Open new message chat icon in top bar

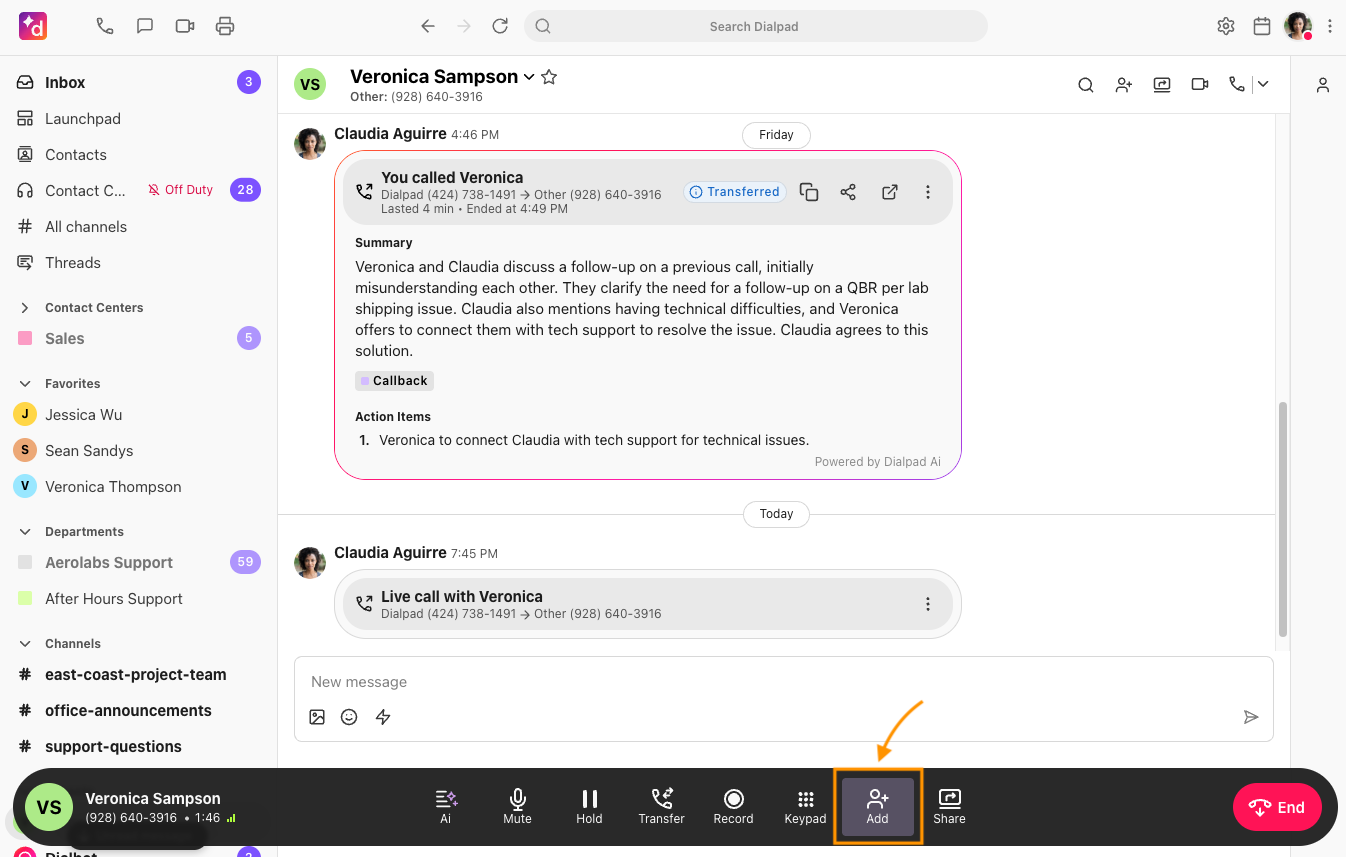tap(145, 26)
